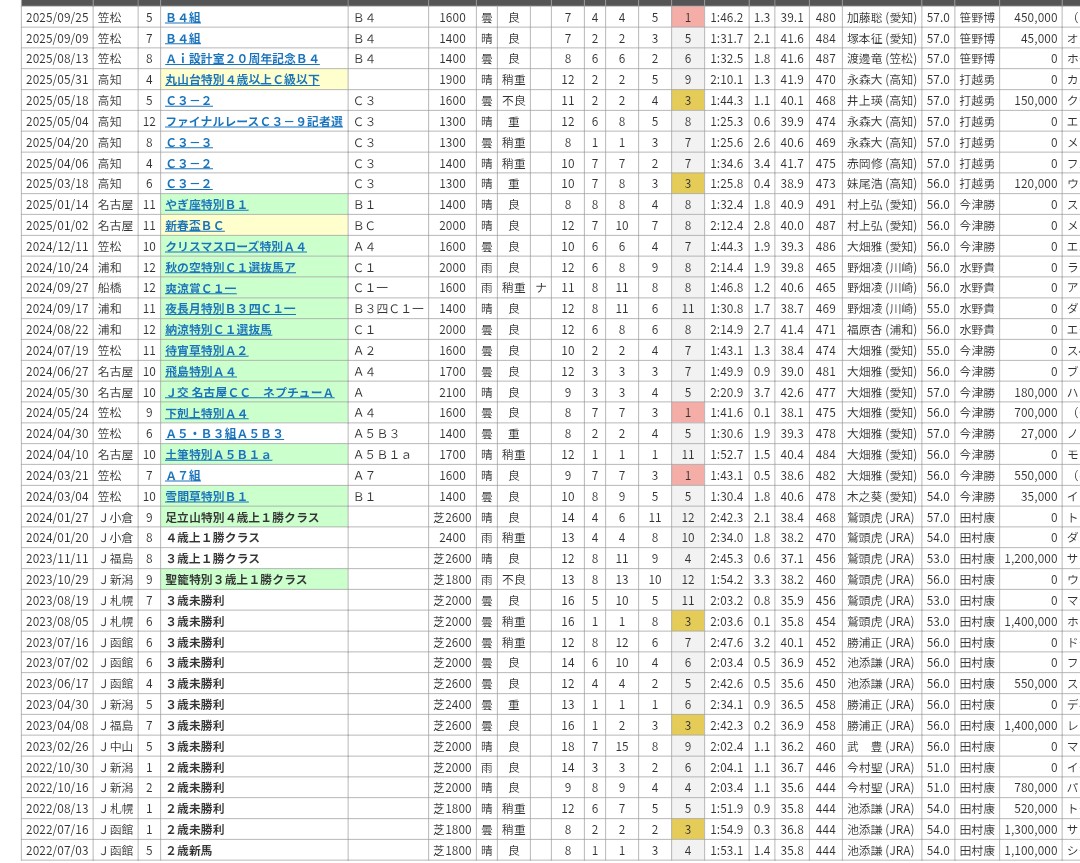This screenshot has height=863, width=1080.
Task: Open the 納涼特別Ｃ１選抜馬 race link
Action: click(x=218, y=330)
